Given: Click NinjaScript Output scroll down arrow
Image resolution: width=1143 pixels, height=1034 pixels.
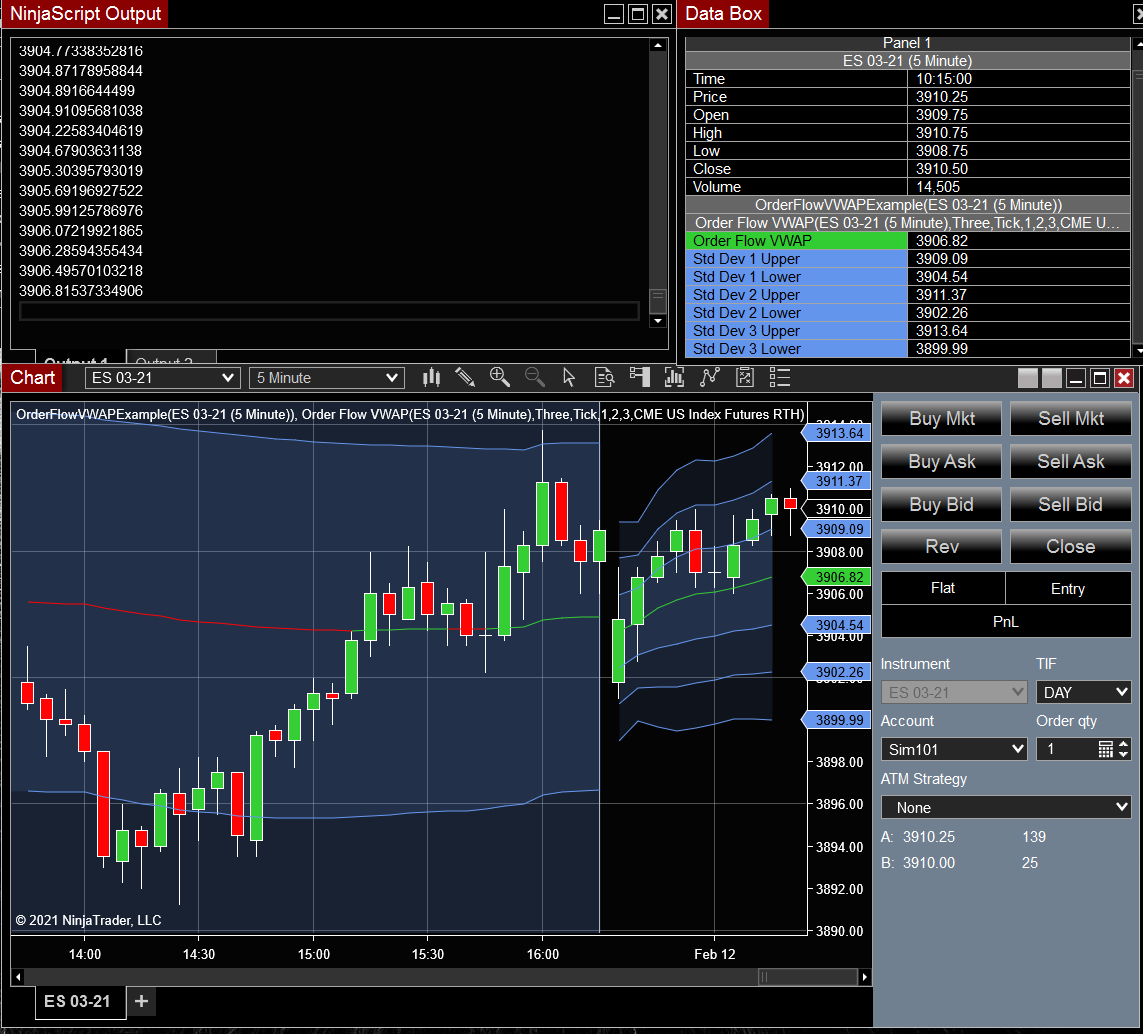Looking at the screenshot, I should (658, 320).
